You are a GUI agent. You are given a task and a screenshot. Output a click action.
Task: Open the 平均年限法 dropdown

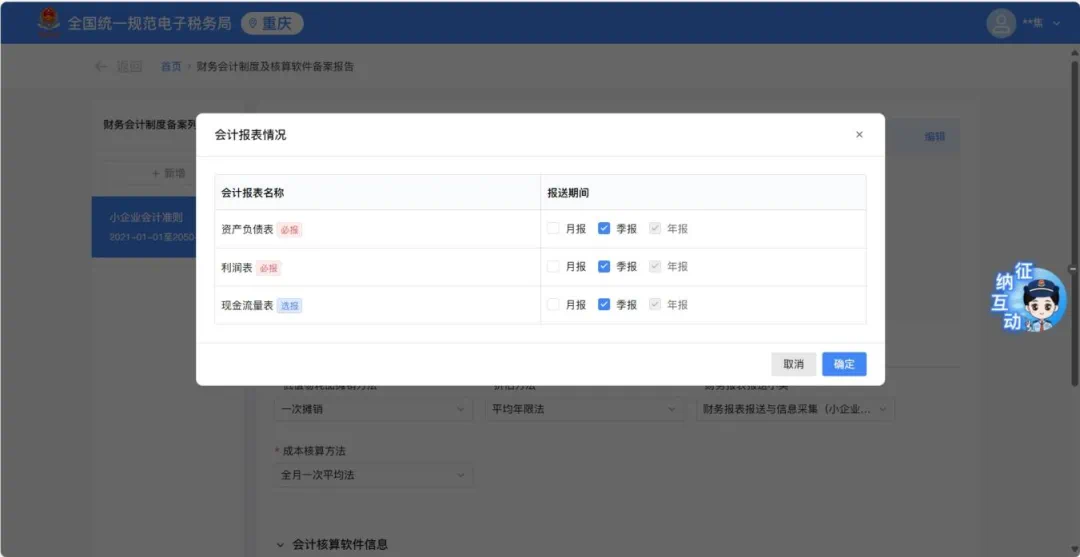pos(584,409)
